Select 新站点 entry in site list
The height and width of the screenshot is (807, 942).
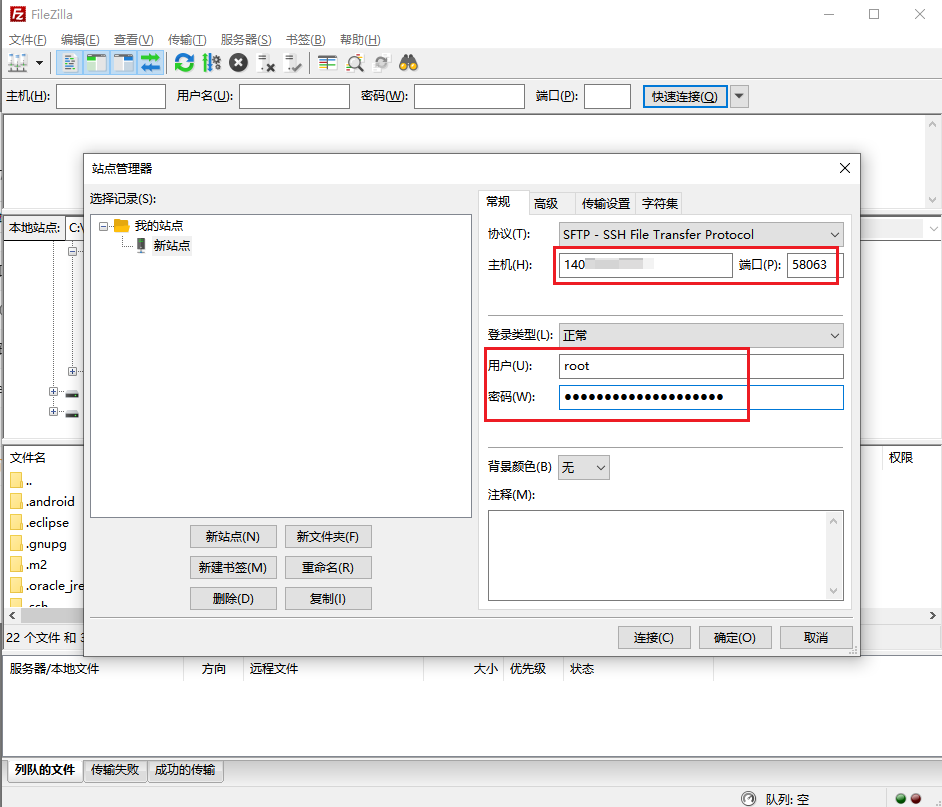click(172, 245)
